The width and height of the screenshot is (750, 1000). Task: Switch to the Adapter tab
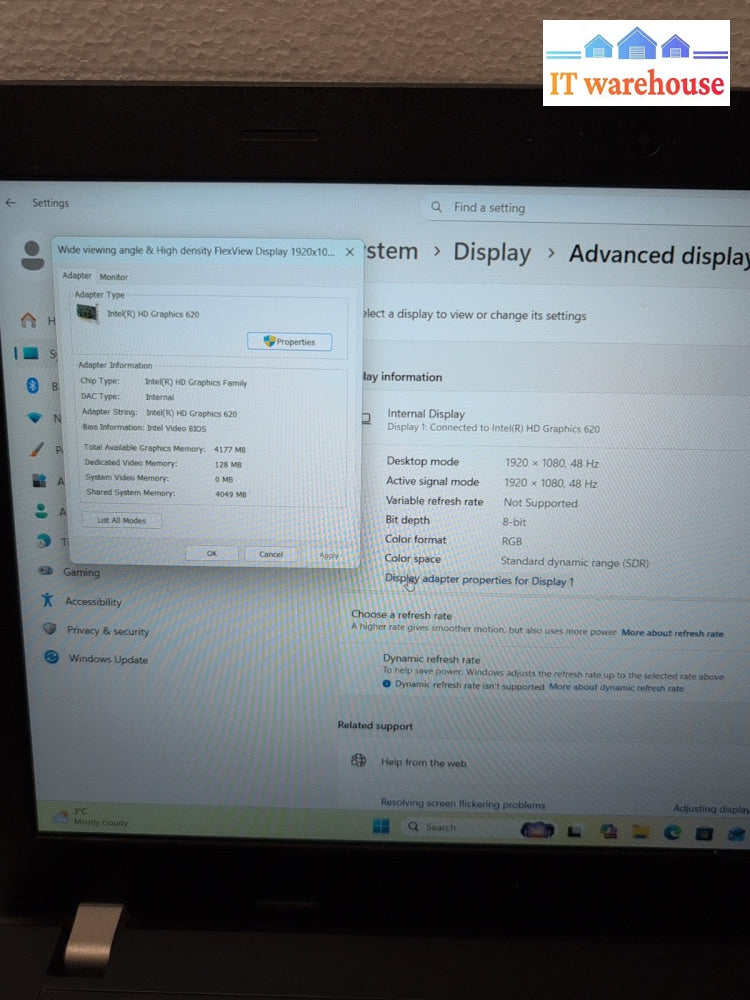[77, 276]
